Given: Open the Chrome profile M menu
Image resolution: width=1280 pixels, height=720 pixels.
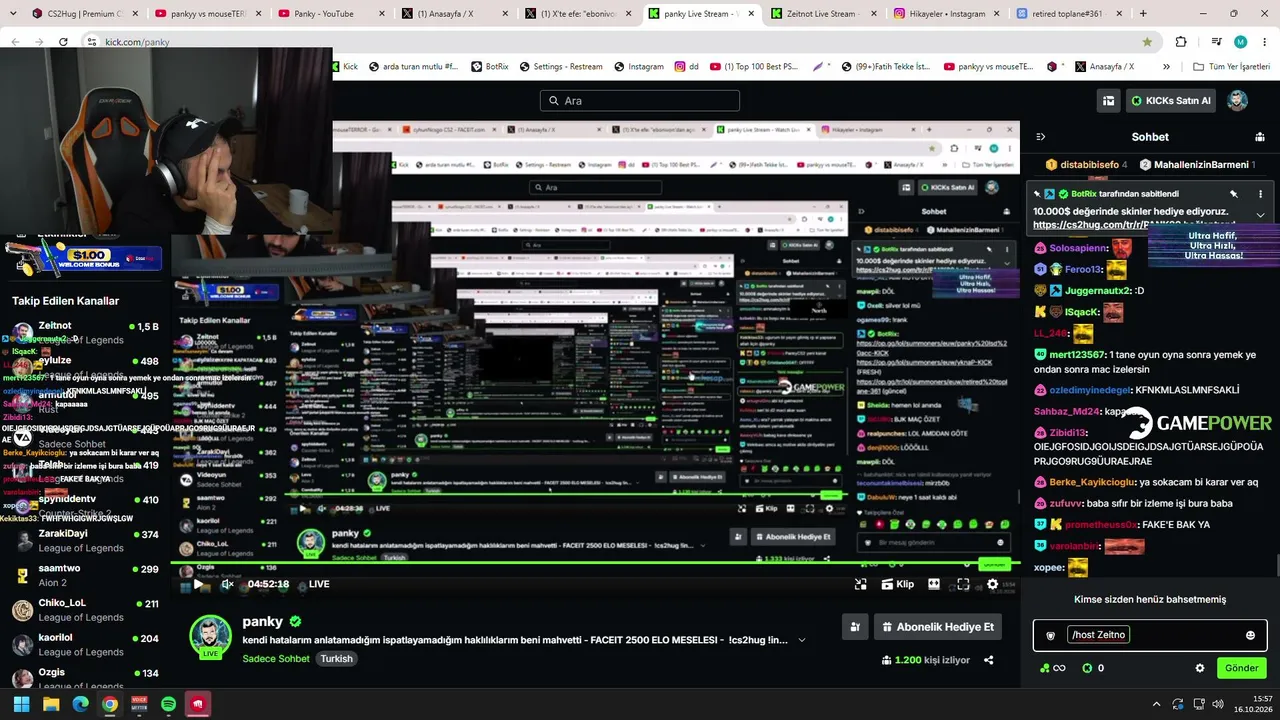Looking at the screenshot, I should coord(1241,42).
